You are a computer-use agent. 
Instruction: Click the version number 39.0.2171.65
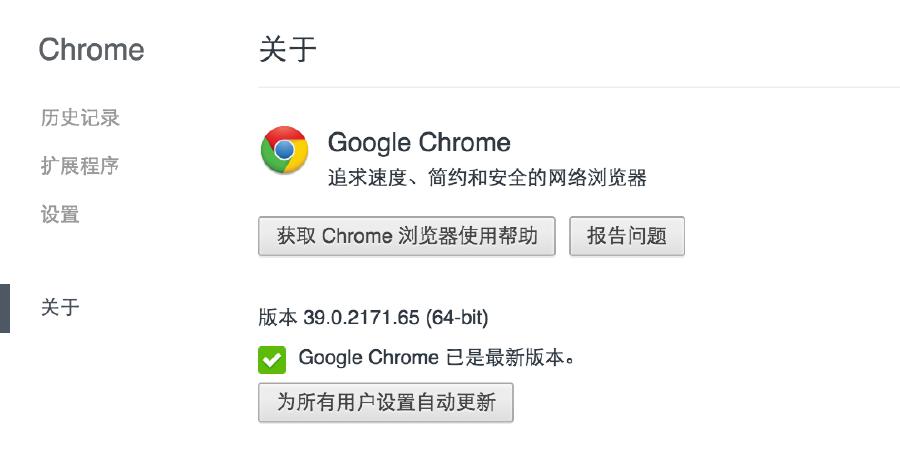click(361, 318)
